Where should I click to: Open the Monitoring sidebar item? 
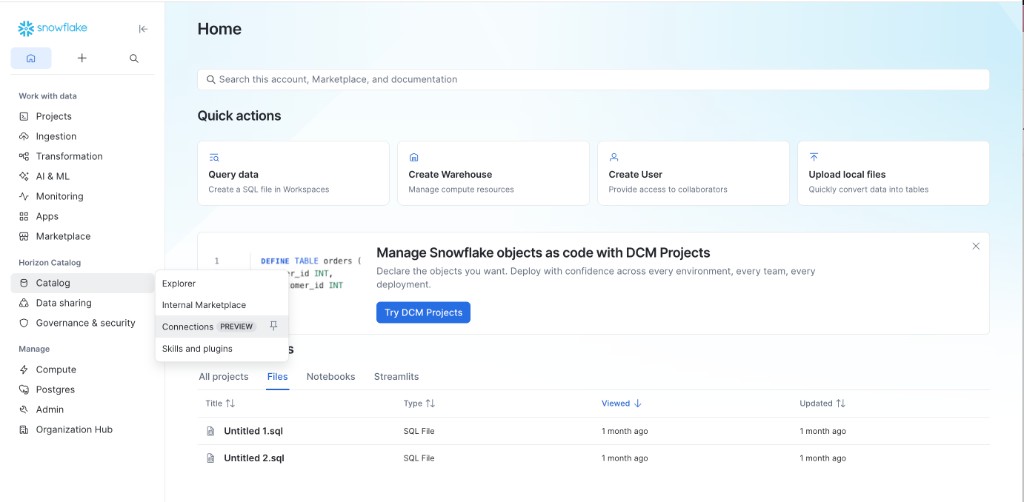82,196
